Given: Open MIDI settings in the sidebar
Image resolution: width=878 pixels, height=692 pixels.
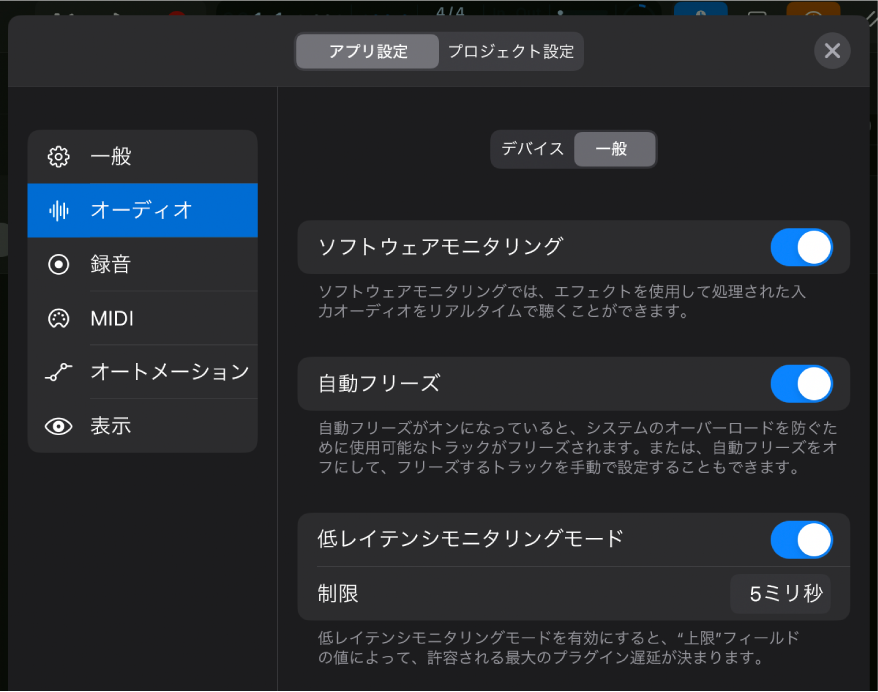Looking at the screenshot, I should pyautogui.click(x=143, y=319).
